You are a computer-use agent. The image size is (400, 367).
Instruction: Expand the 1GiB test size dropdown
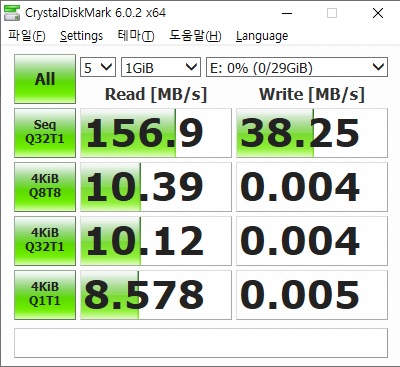[x=161, y=67]
